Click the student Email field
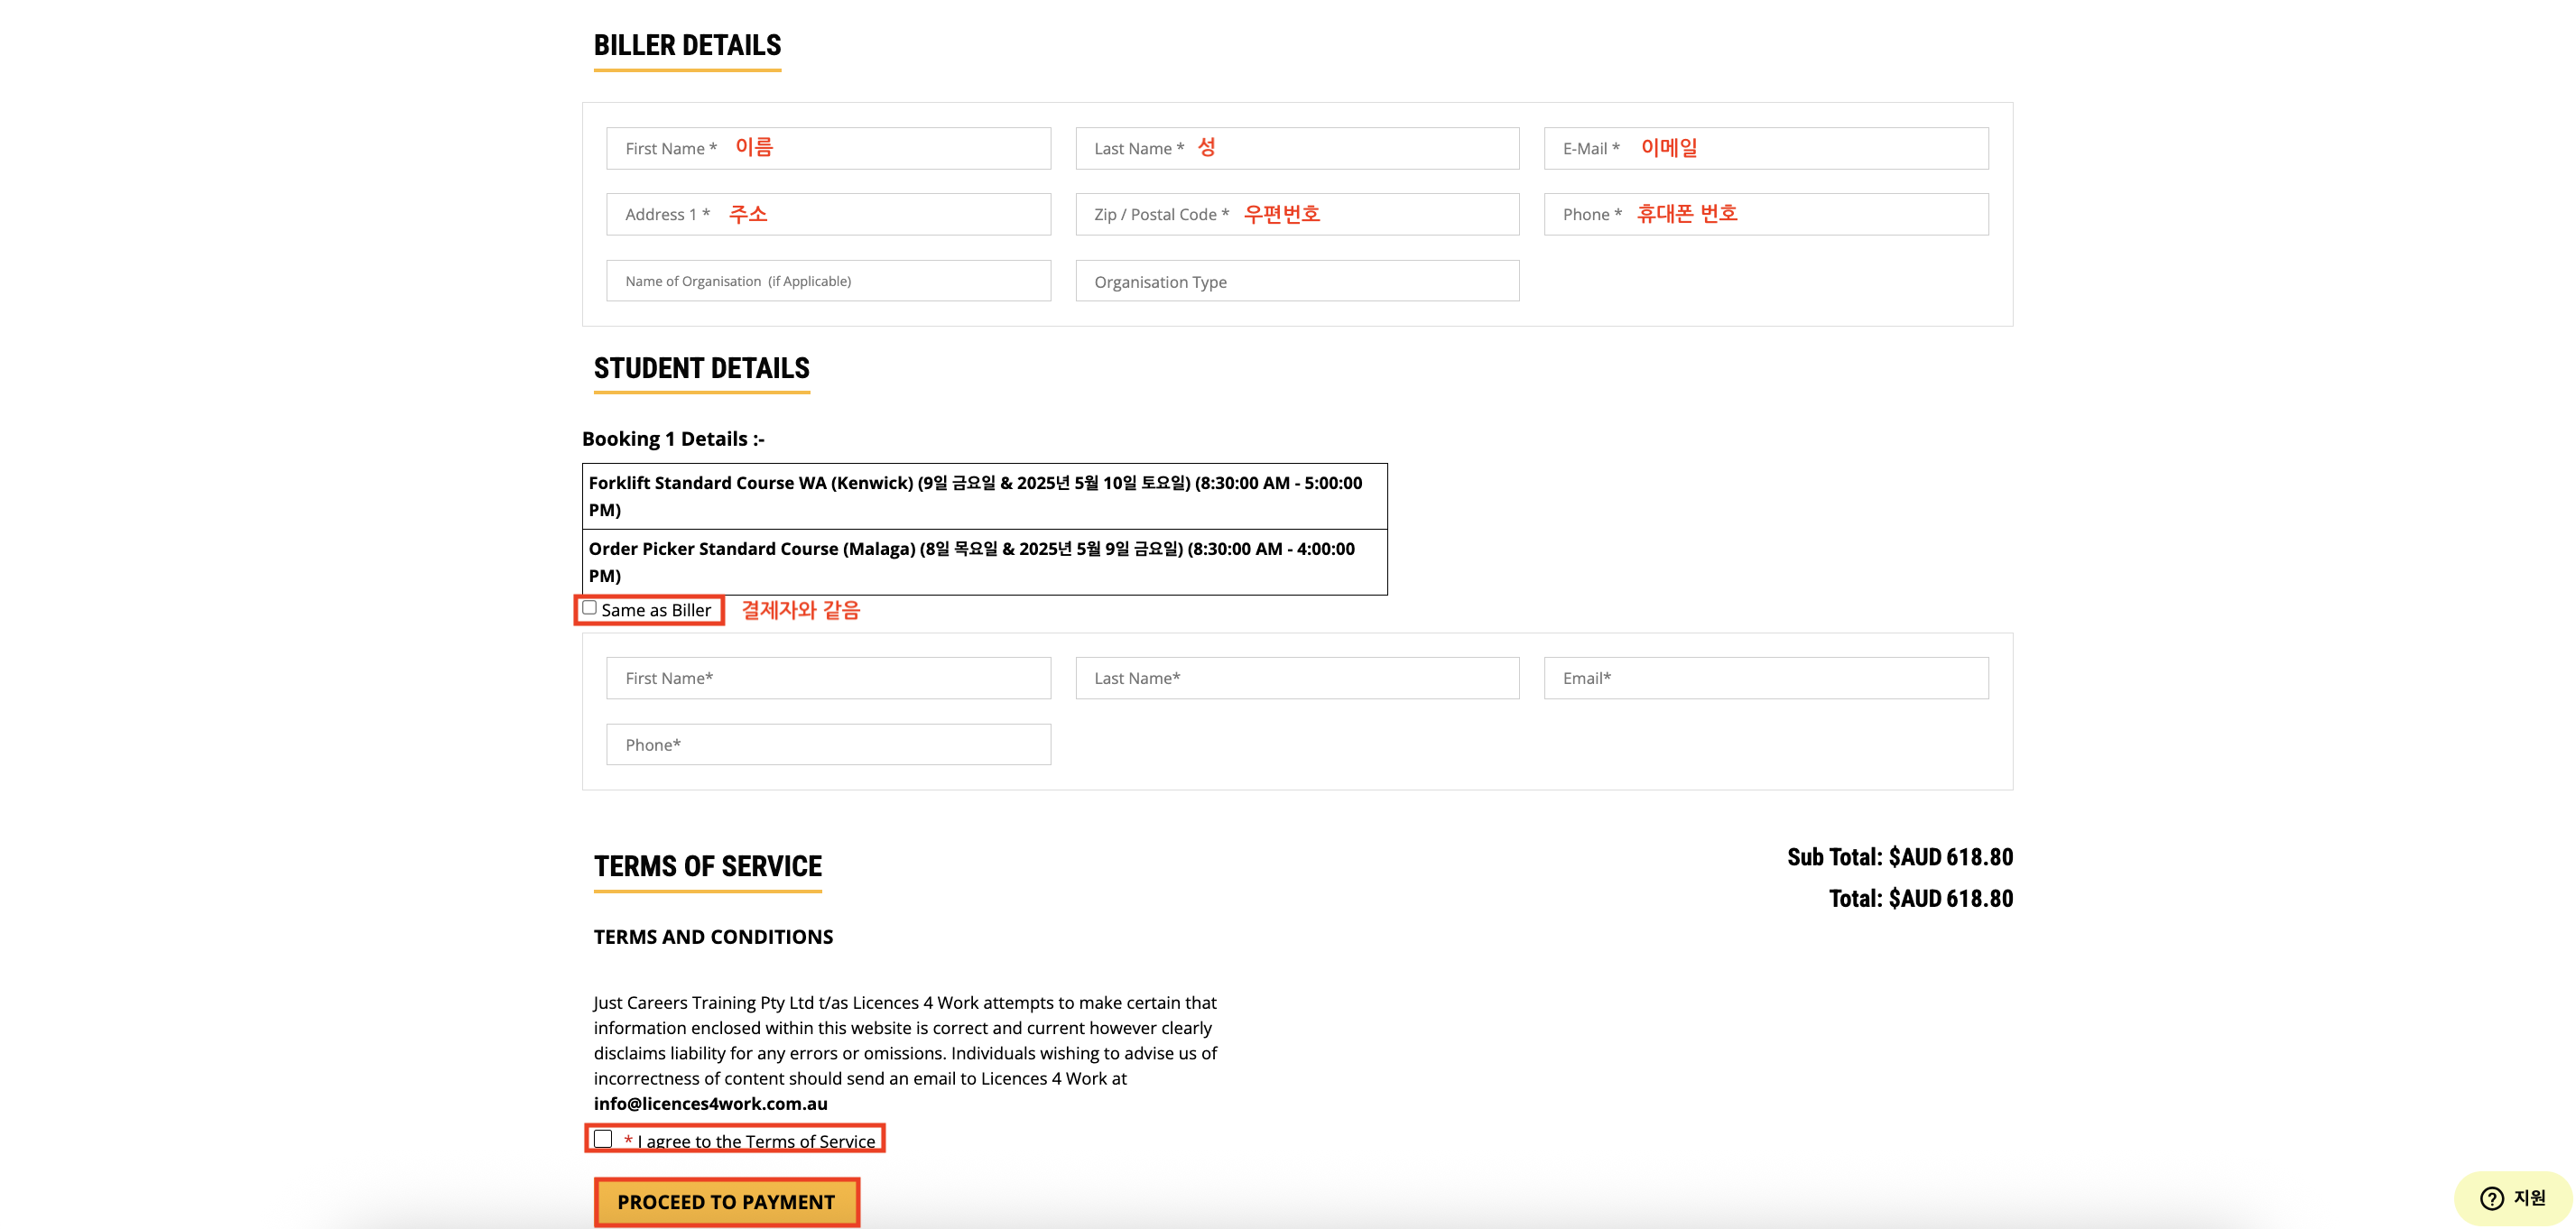 [1766, 678]
